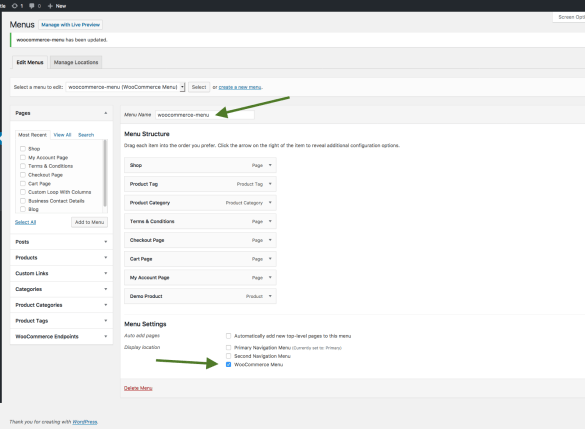Click the New plus icon in admin bar
The height and width of the screenshot is (429, 585).
[50, 6]
